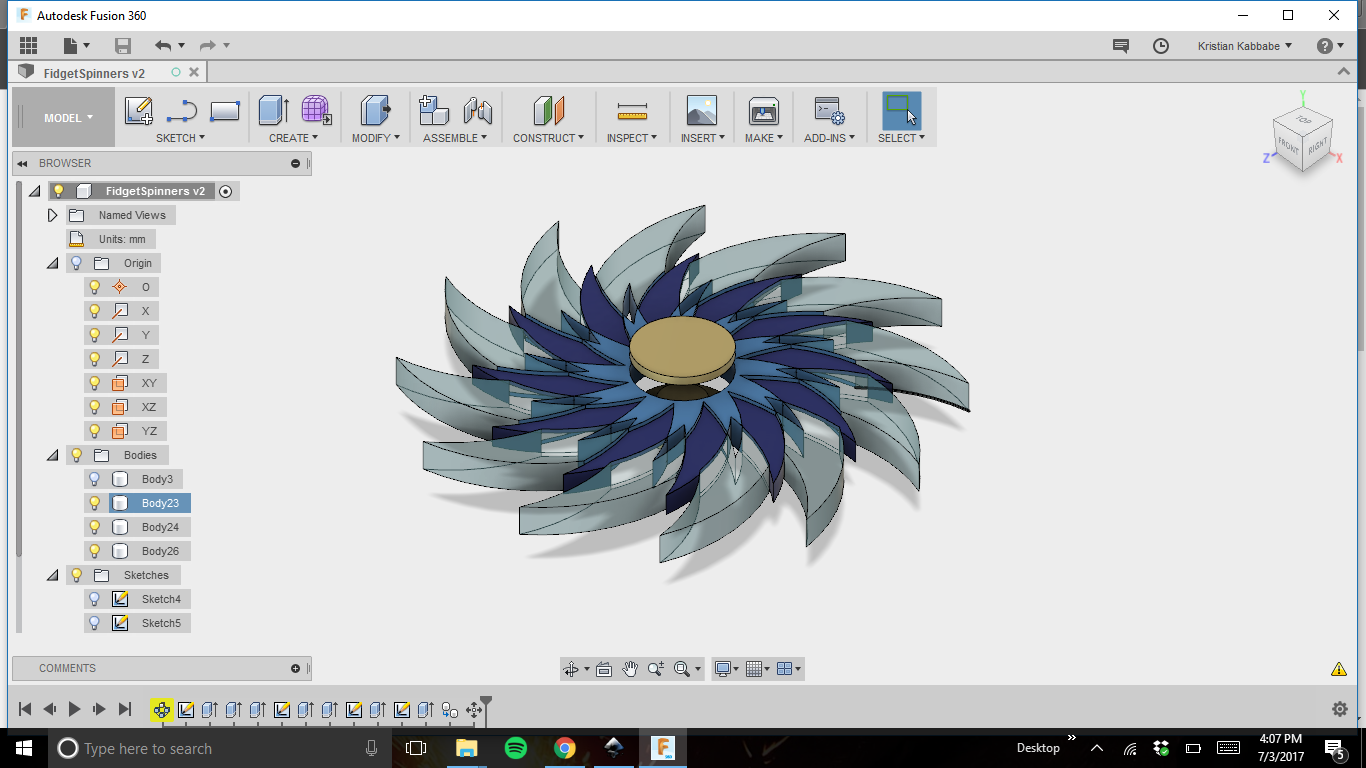The height and width of the screenshot is (768, 1366).
Task: Open the CREATE menu
Action: pos(293,138)
